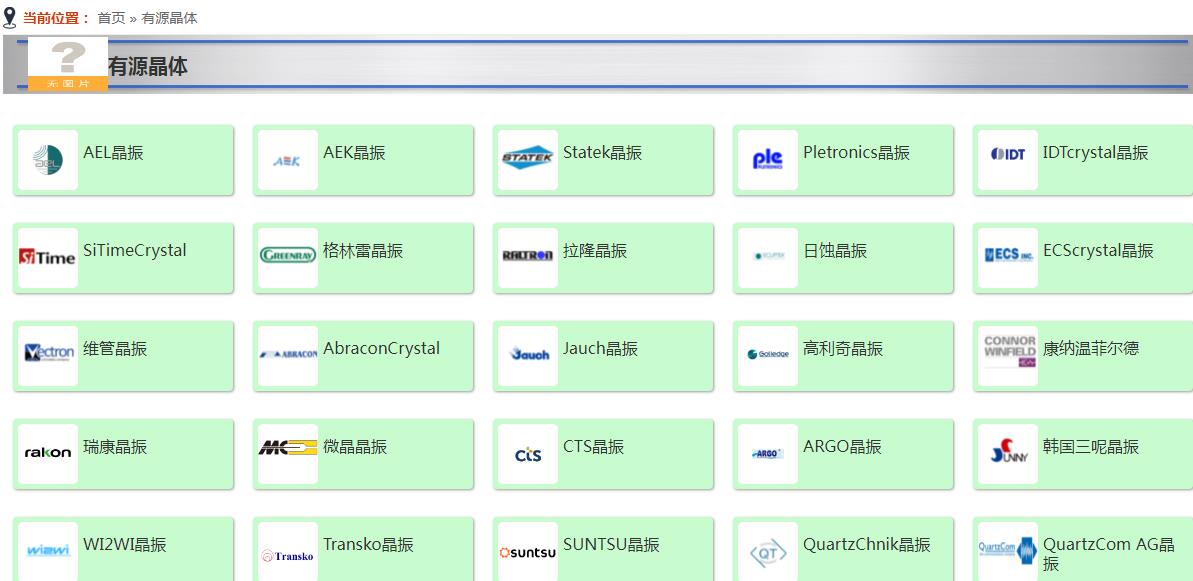
Task: Click the 格林雷晶振 link
Action: 362,251
